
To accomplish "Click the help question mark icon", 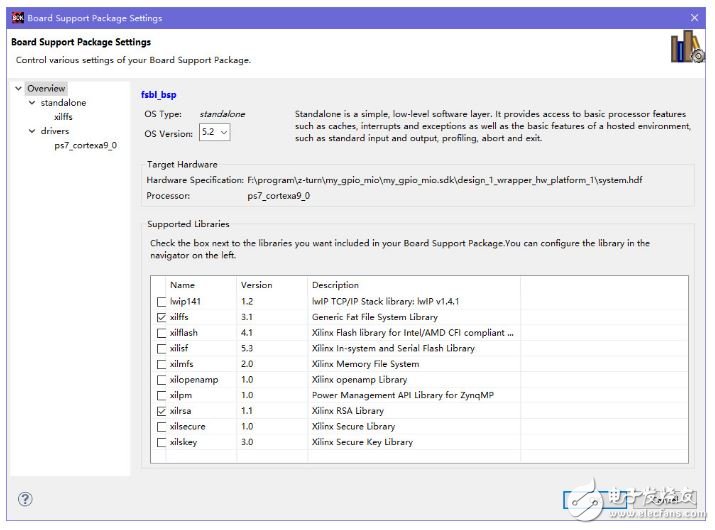I will click(x=25, y=499).
